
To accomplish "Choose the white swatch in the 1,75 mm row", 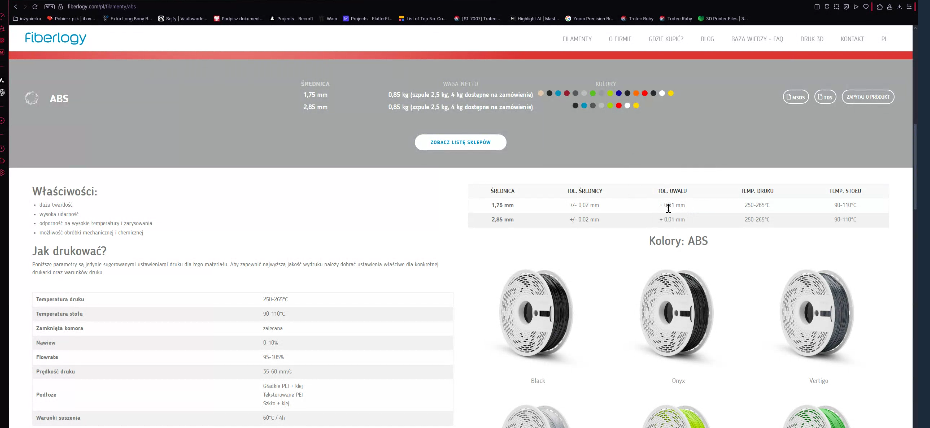I will pyautogui.click(x=662, y=93).
